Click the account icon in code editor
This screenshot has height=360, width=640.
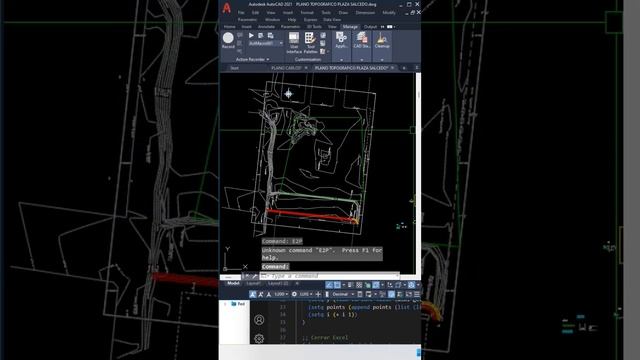point(259,320)
